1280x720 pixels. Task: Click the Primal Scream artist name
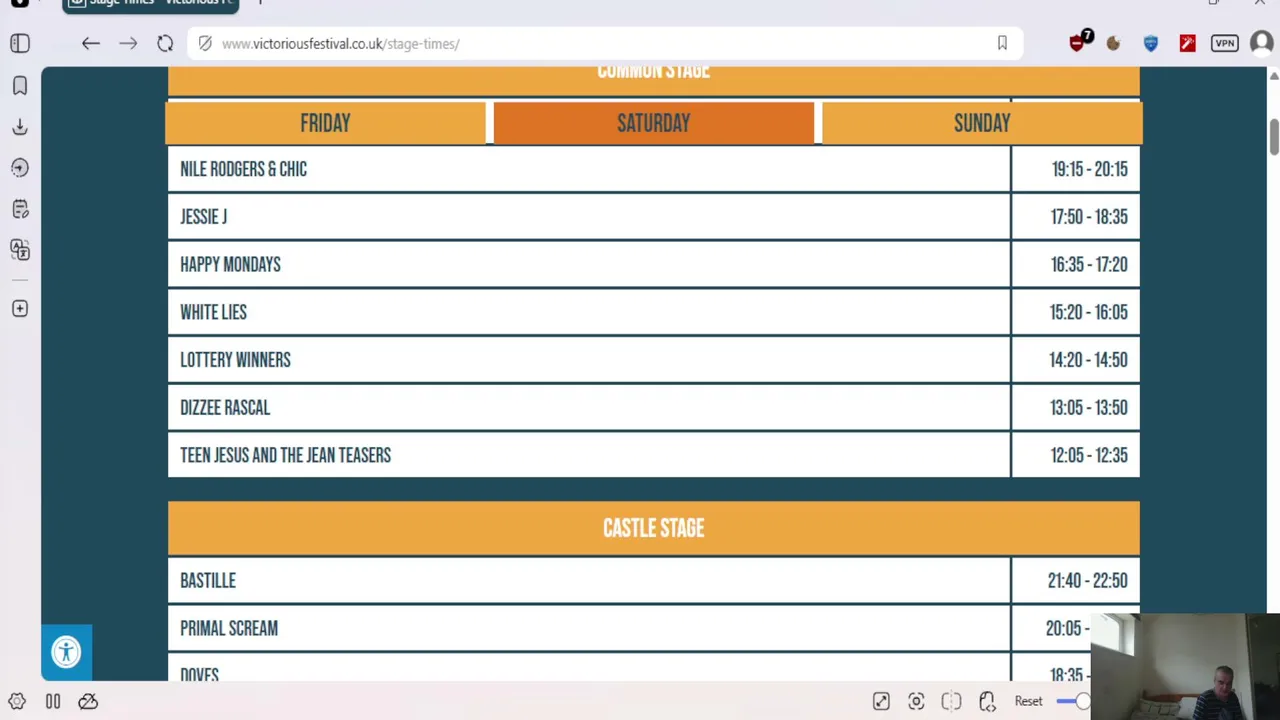coord(229,628)
